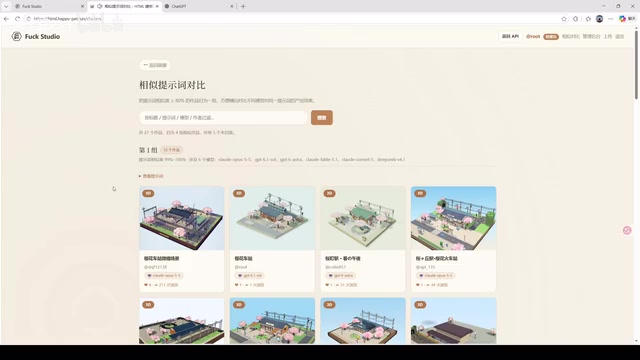Open the browser favorites list icon
This screenshot has height=360, width=640.
coord(588,19)
